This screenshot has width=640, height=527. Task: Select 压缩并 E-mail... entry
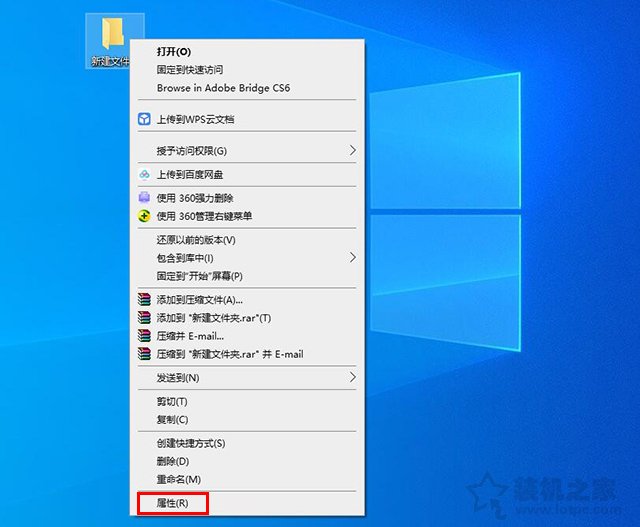pos(247,336)
